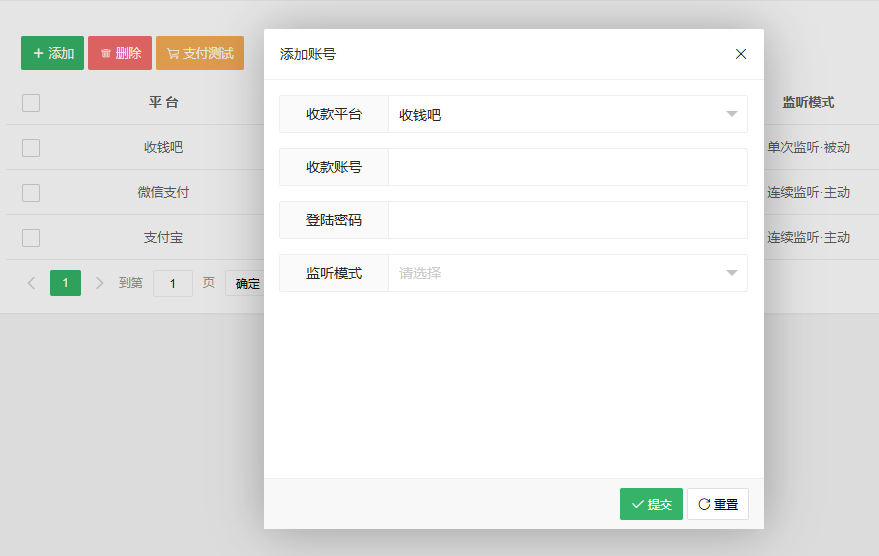Check the checkbox for 支付宝 row

[31, 237]
